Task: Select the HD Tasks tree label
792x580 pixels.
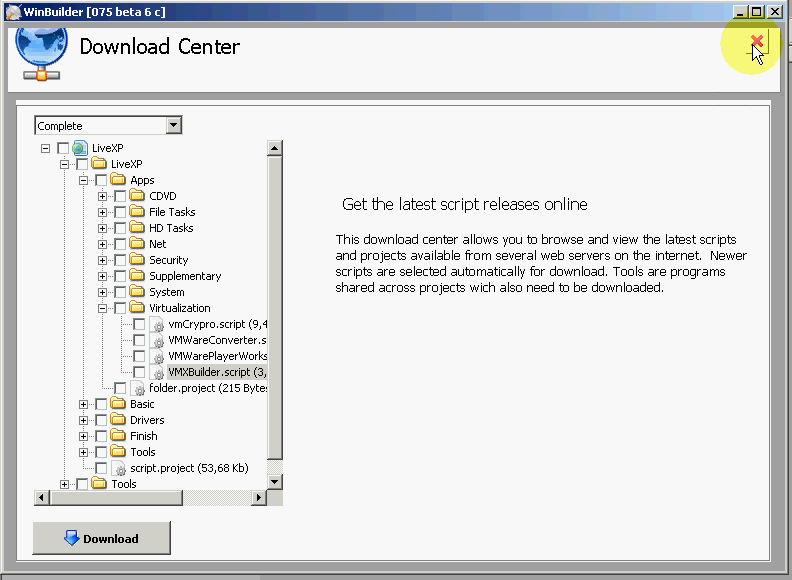Action: tap(171, 228)
